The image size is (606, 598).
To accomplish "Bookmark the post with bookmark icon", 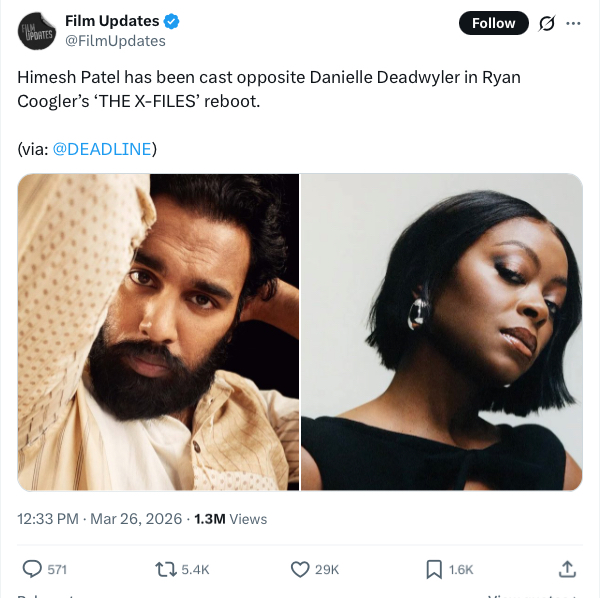I will click(434, 569).
